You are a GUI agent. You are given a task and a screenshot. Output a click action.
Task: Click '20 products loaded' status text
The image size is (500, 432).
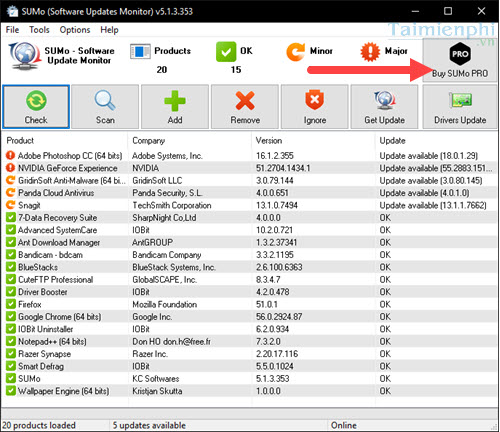point(39,425)
